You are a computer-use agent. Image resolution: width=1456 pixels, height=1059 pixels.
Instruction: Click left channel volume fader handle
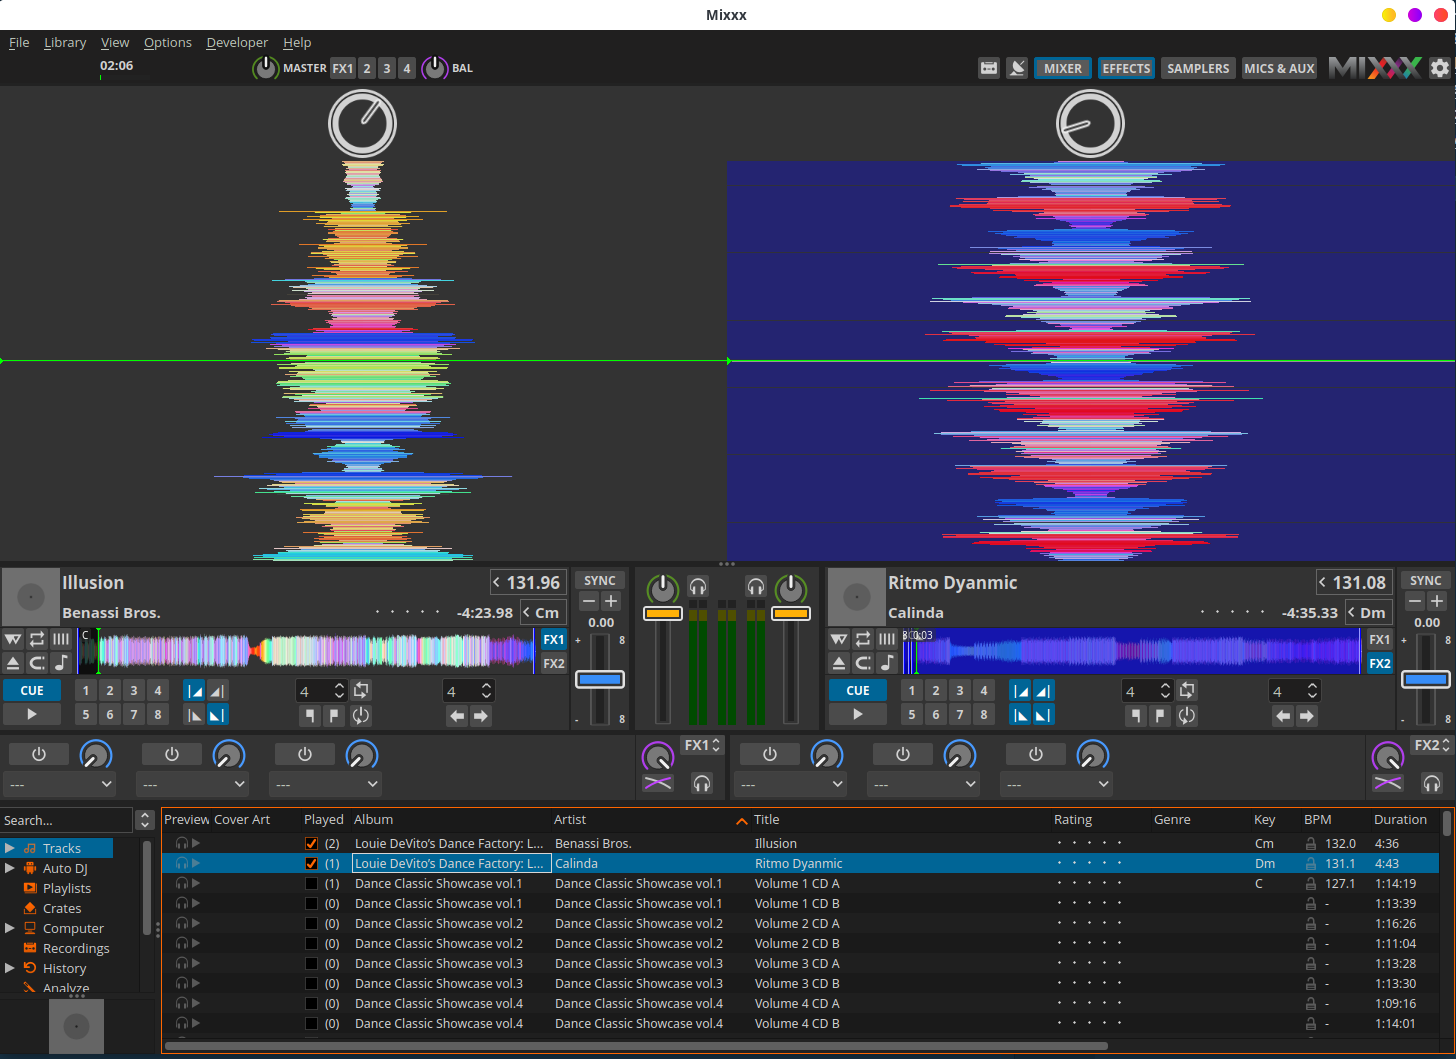click(x=662, y=613)
